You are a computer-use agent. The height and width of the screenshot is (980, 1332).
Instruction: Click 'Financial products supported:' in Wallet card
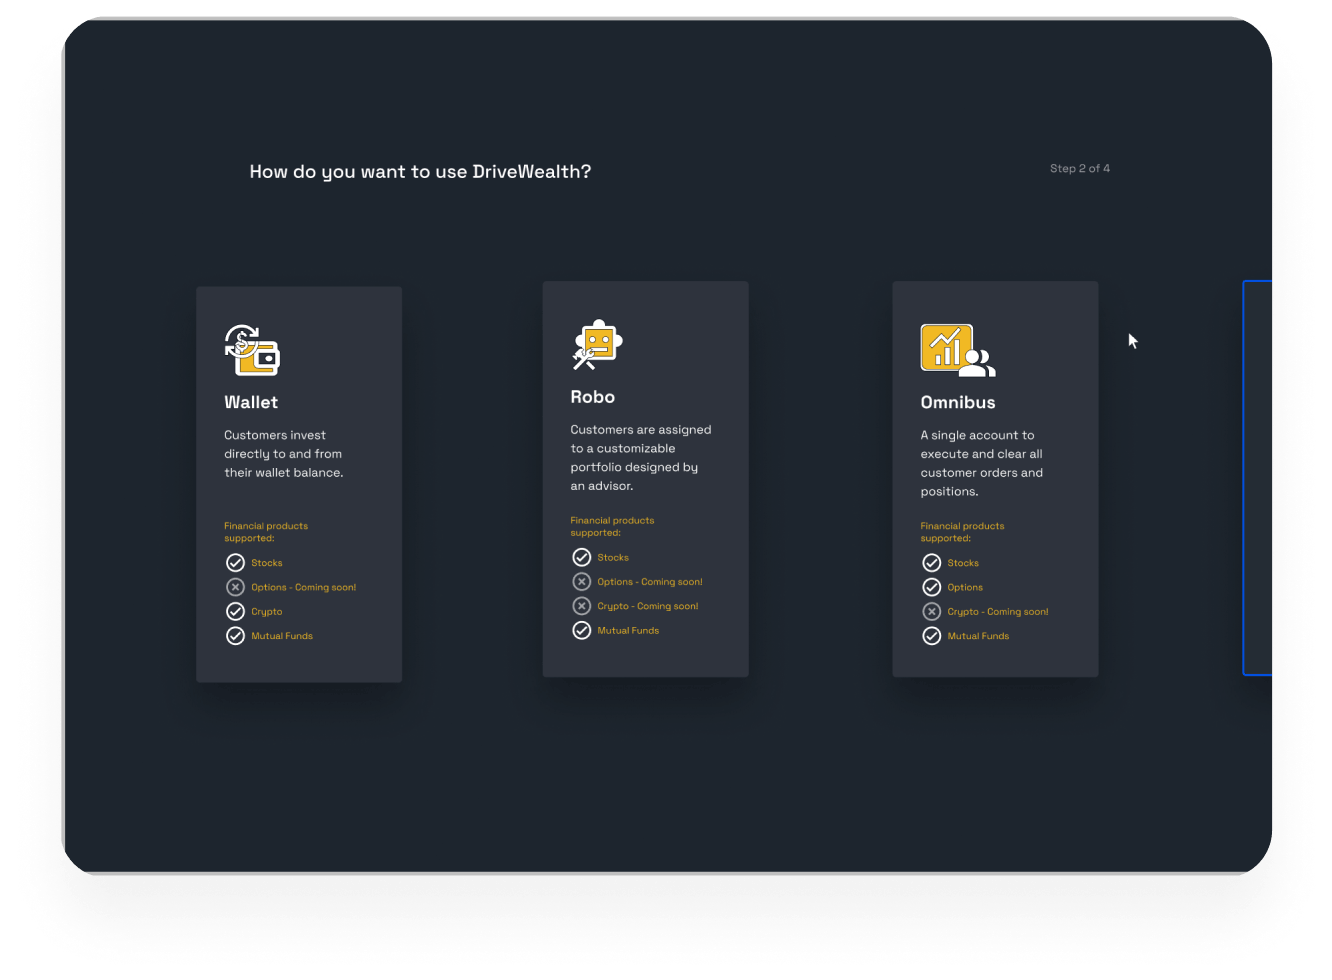tap(266, 532)
